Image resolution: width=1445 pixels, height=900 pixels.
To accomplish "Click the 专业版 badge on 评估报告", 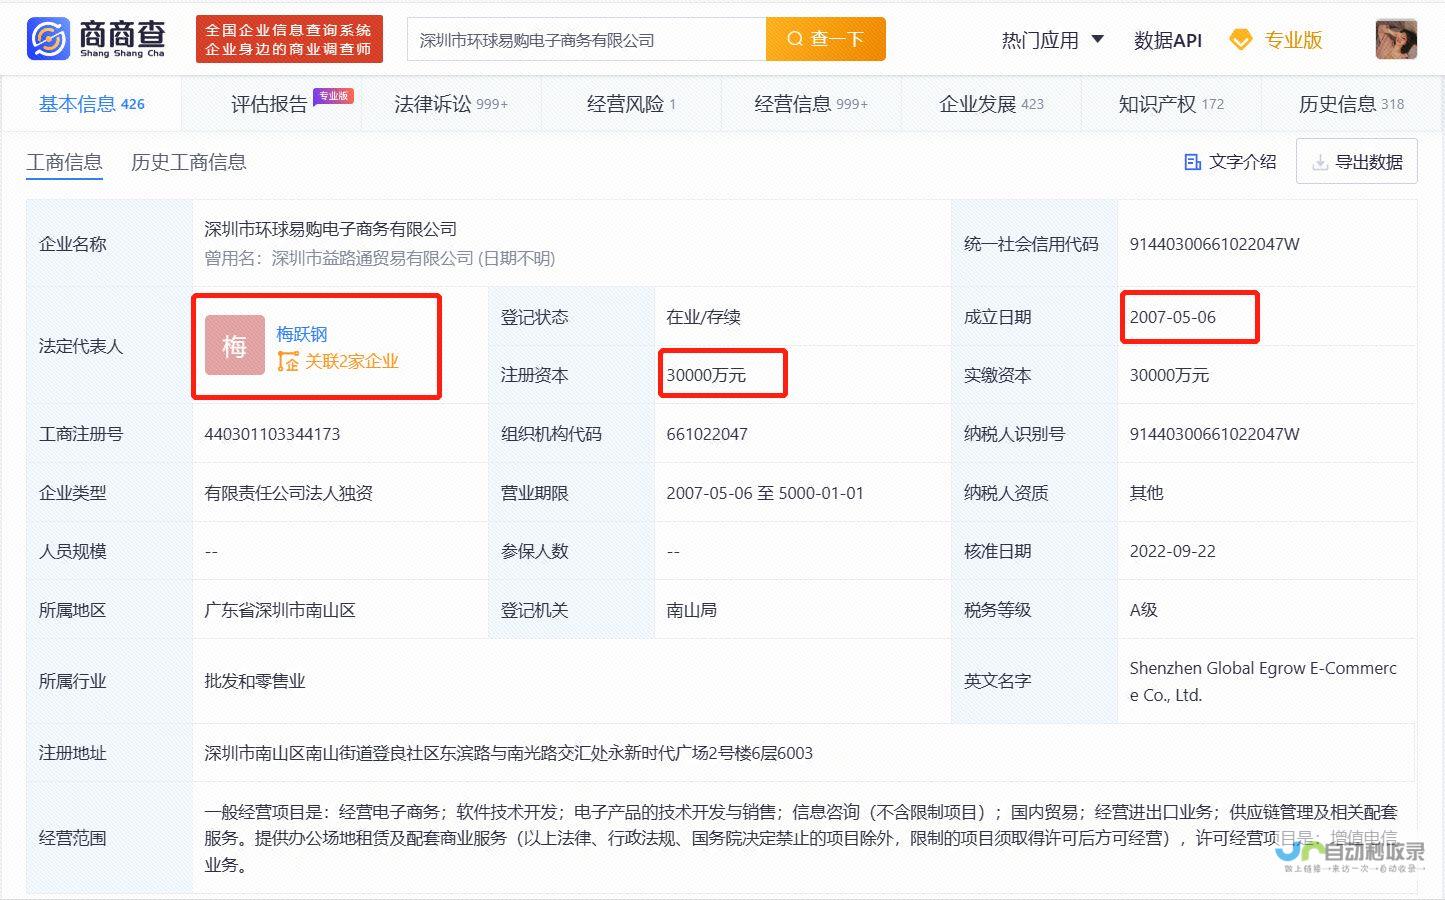I will point(333,96).
